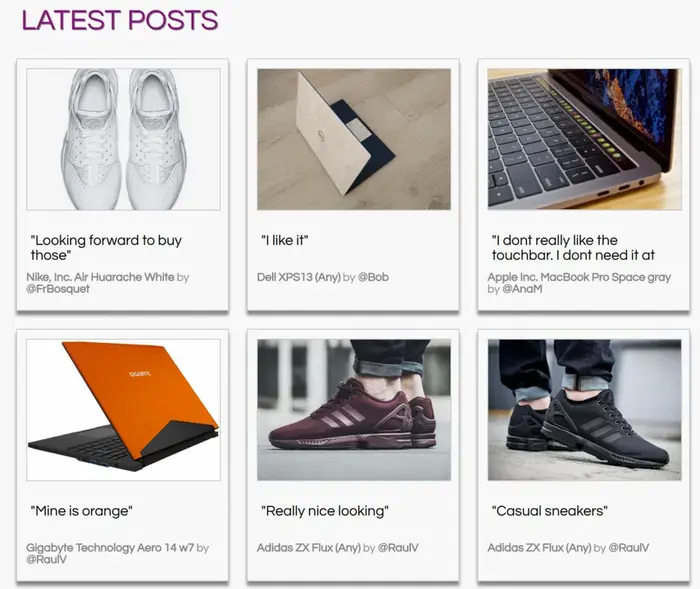This screenshot has height=589, width=700.
Task: Open the white Nike Huarache sneakers image
Action: pos(123,139)
